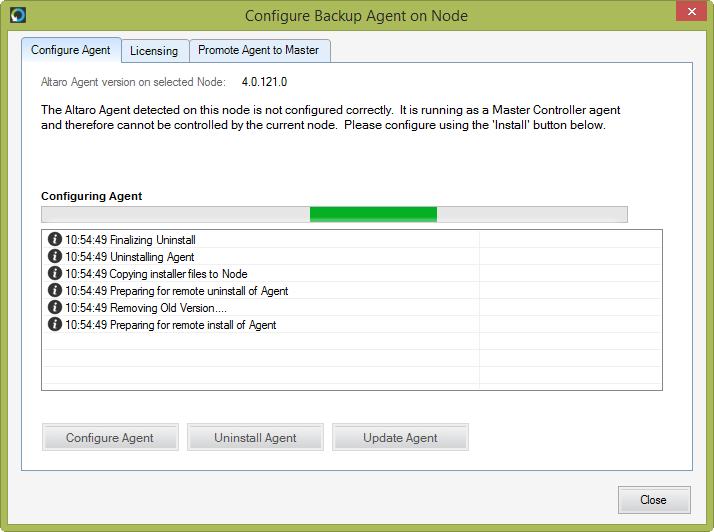Close the window using the red X
Viewport: 714px width, 532px height.
tap(691, 11)
